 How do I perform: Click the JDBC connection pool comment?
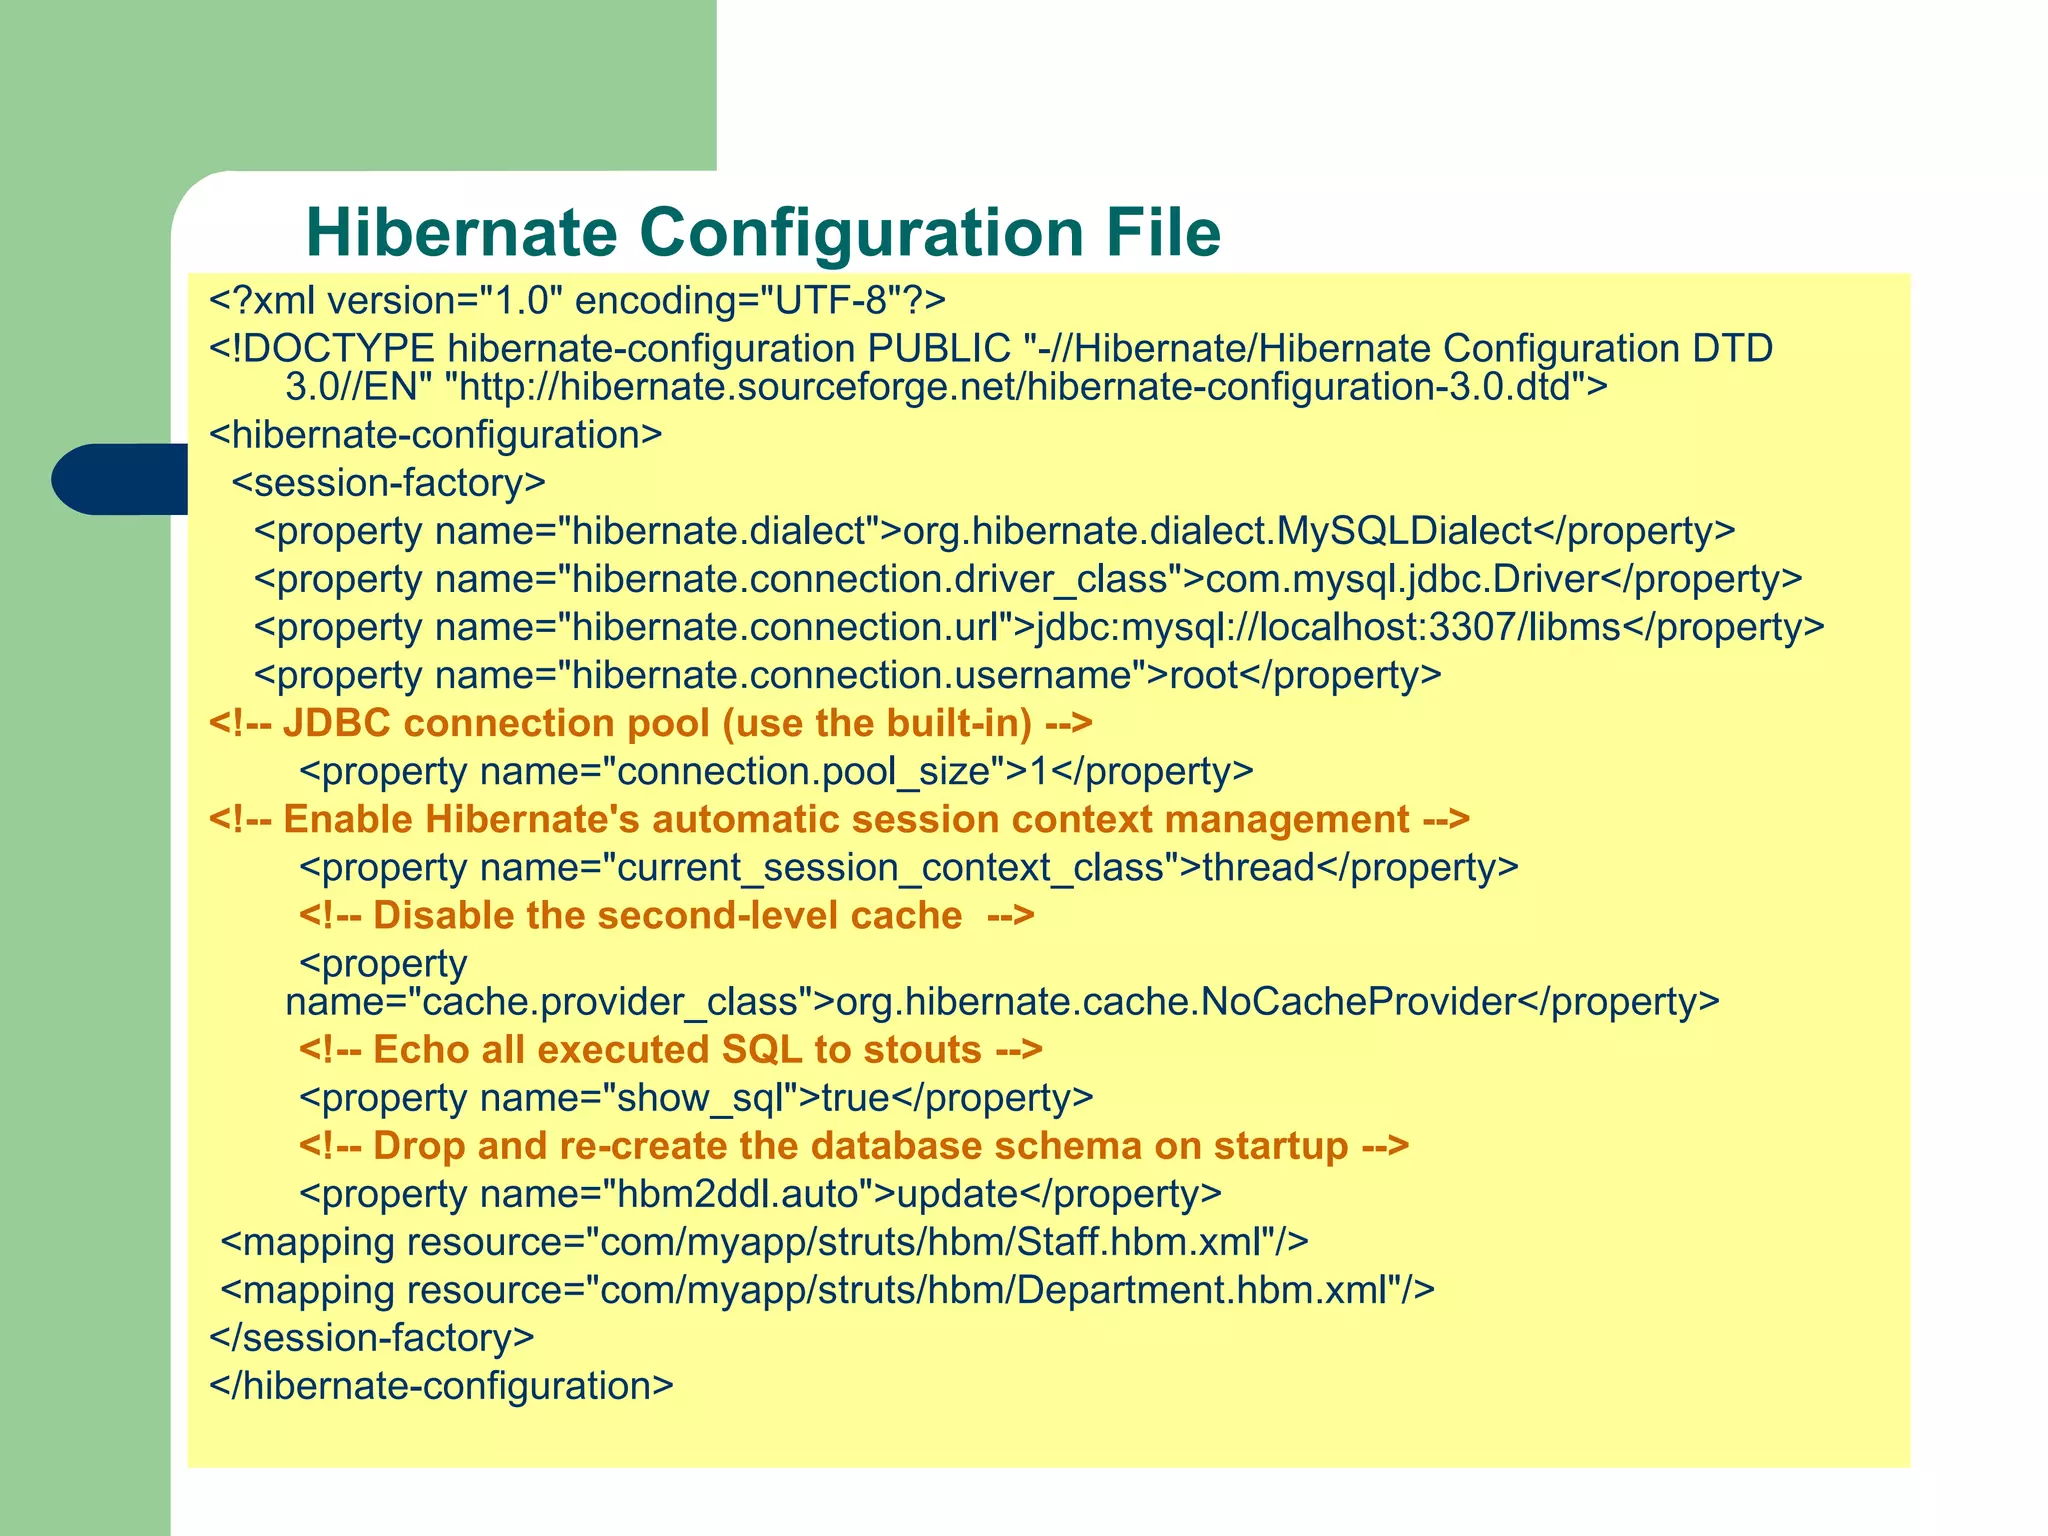point(651,723)
